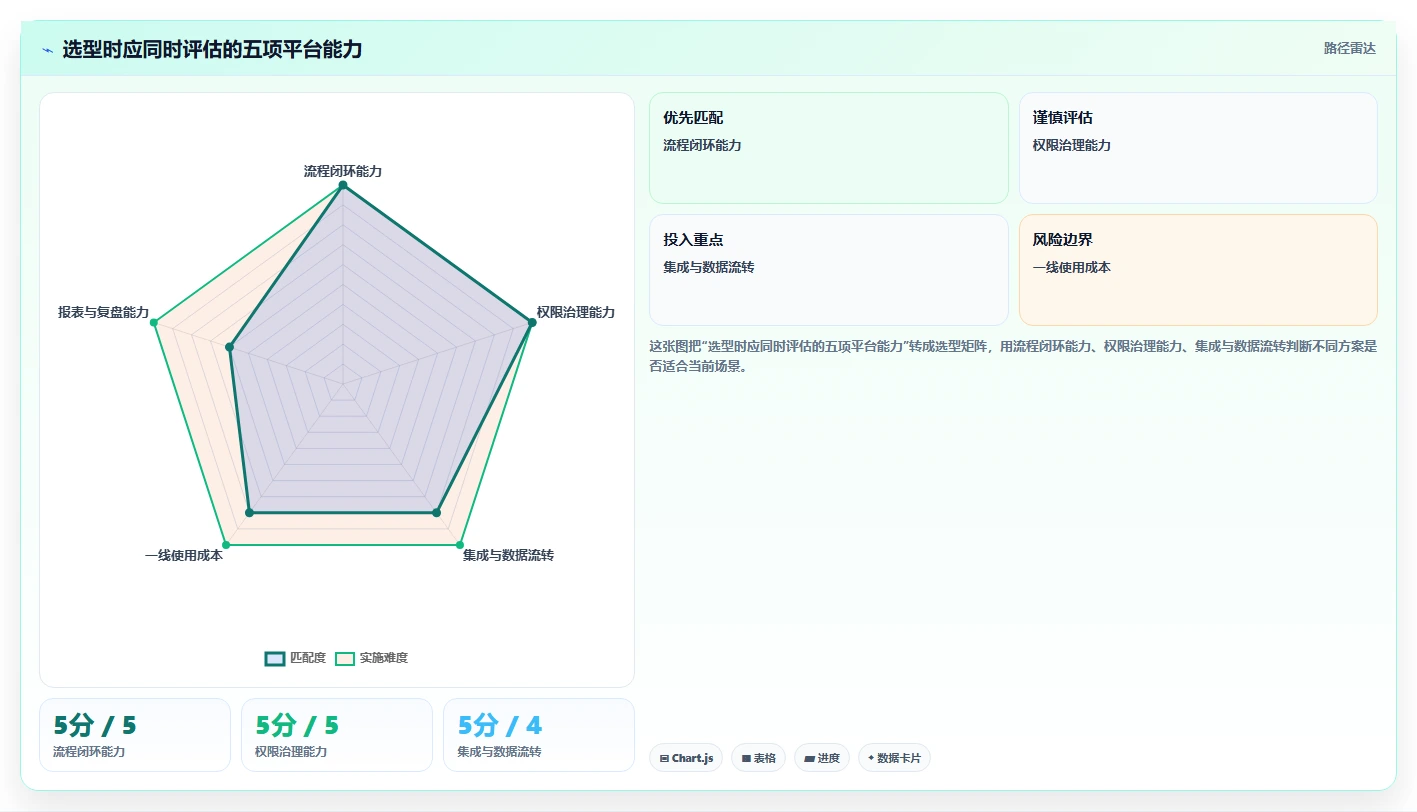Toggle the 匹配度 legend entry
This screenshot has height=812, width=1417.
[x=296, y=658]
